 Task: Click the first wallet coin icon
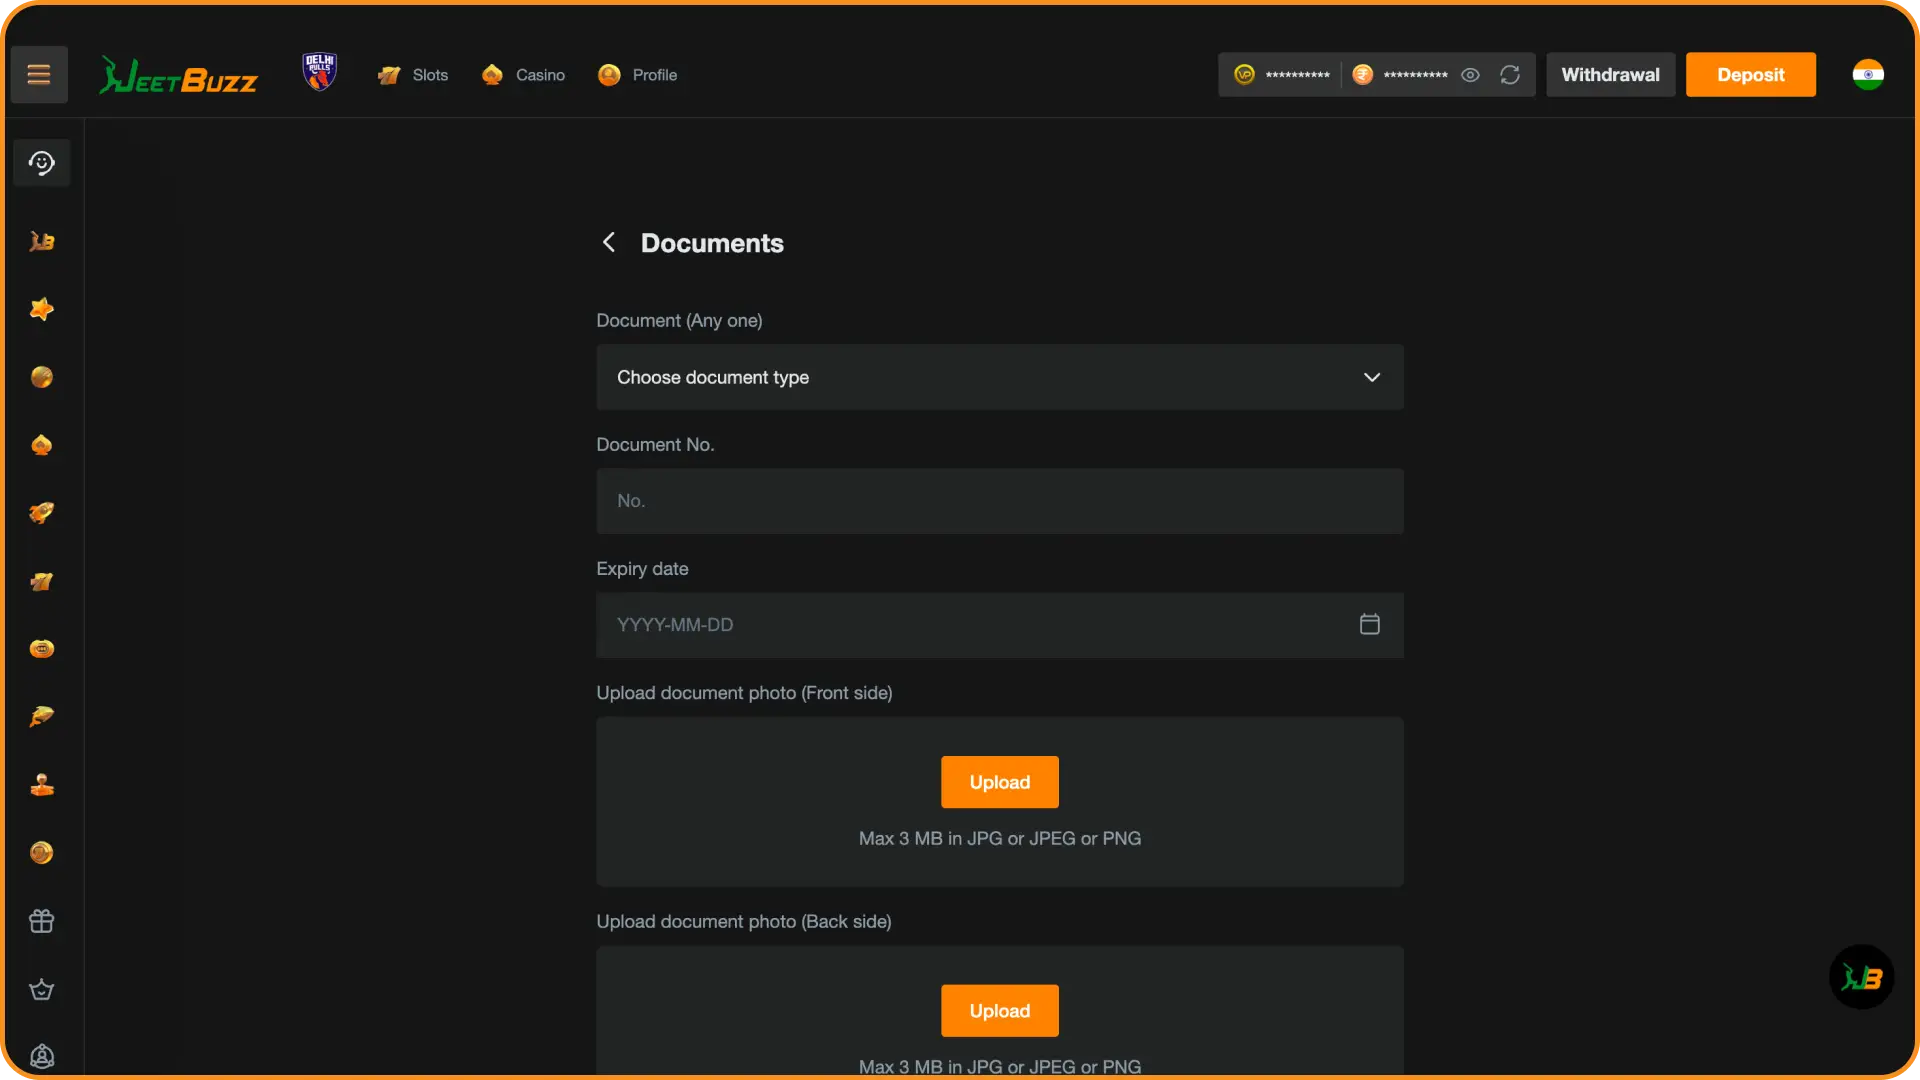click(x=1244, y=75)
